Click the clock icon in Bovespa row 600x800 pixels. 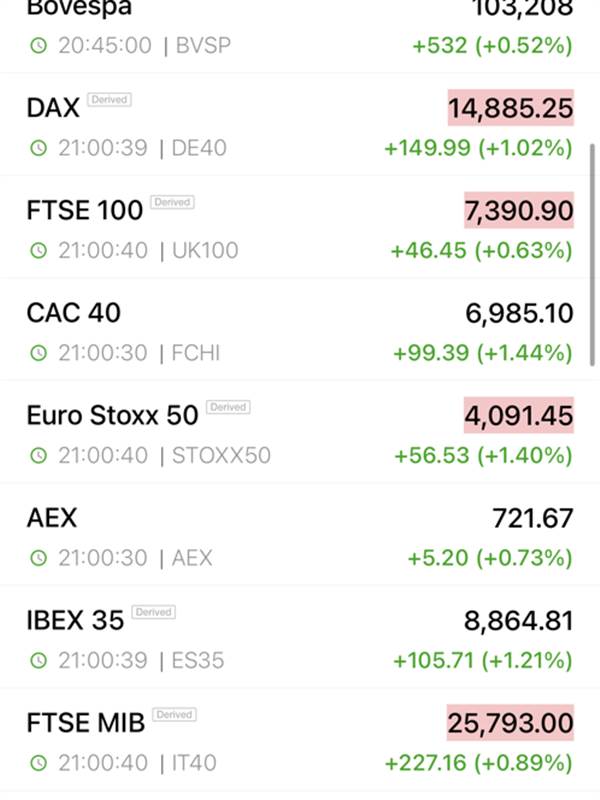(x=39, y=46)
